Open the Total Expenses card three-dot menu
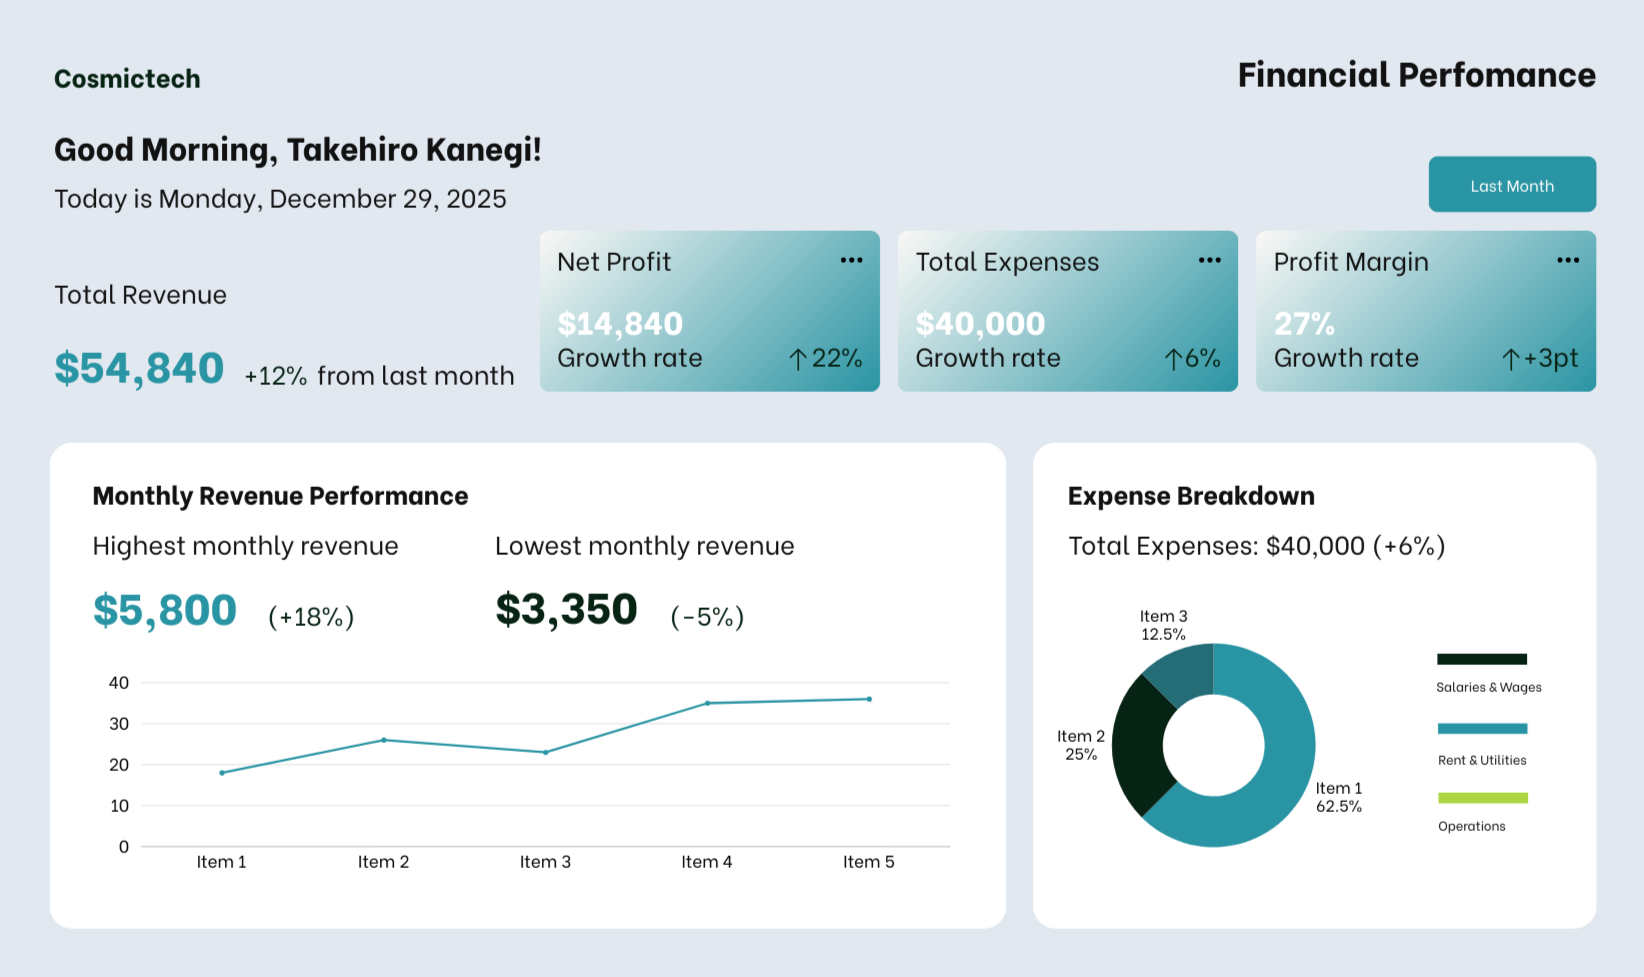 point(1209,261)
